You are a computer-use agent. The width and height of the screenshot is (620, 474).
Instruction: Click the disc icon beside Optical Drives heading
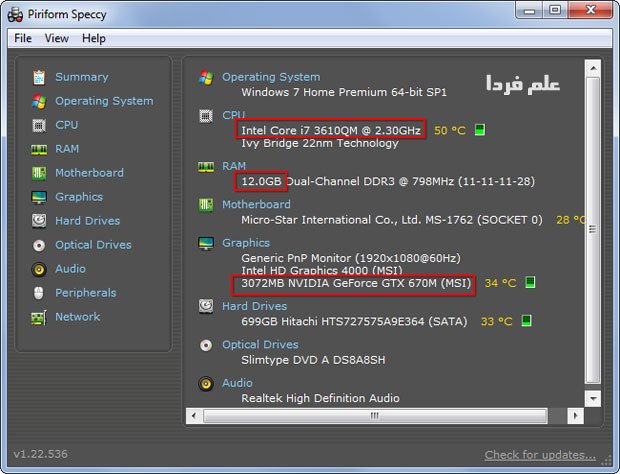pyautogui.click(x=206, y=345)
